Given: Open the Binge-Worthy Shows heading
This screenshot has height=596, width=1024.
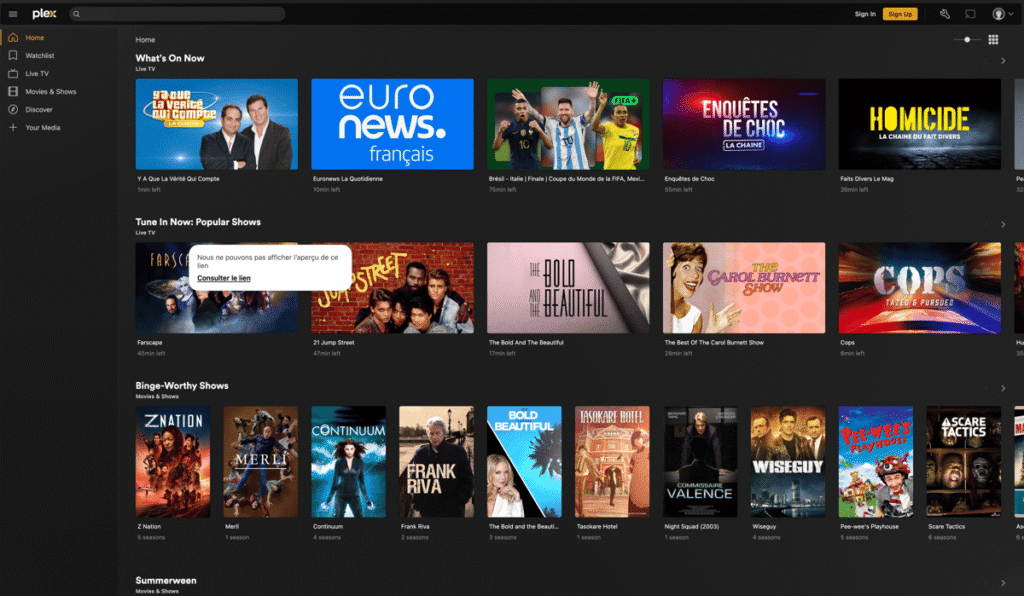Looking at the screenshot, I should [182, 386].
